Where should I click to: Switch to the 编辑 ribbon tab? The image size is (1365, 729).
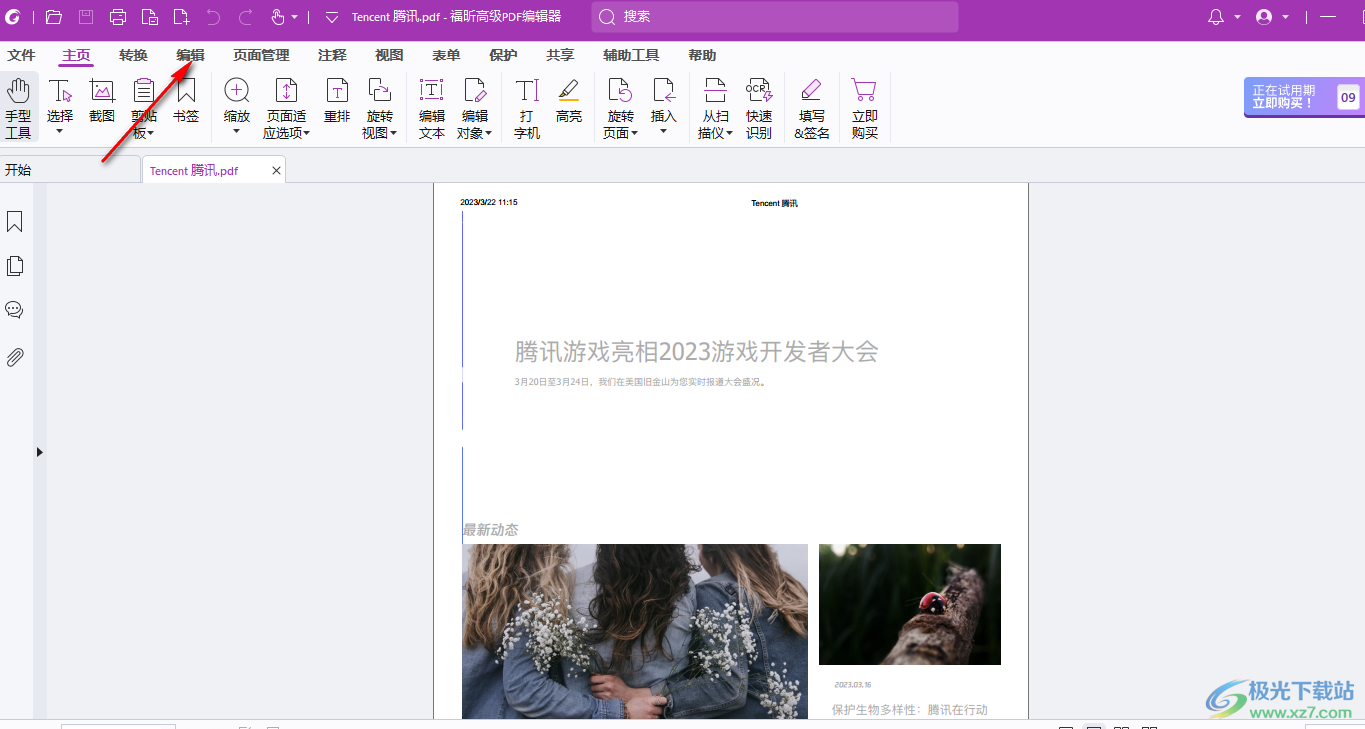(x=190, y=56)
